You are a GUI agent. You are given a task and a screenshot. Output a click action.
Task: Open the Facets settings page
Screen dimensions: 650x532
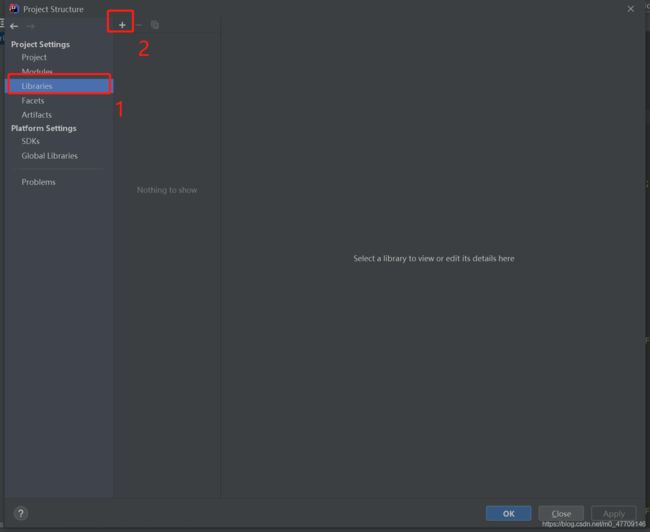click(x=33, y=100)
